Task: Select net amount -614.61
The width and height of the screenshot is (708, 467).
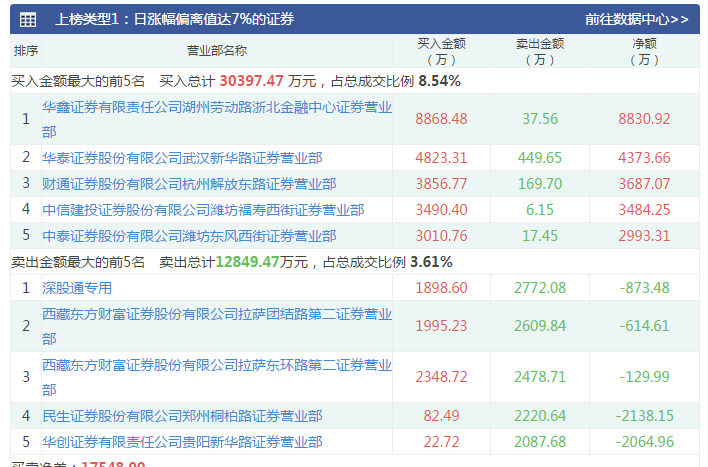Action: [644, 326]
